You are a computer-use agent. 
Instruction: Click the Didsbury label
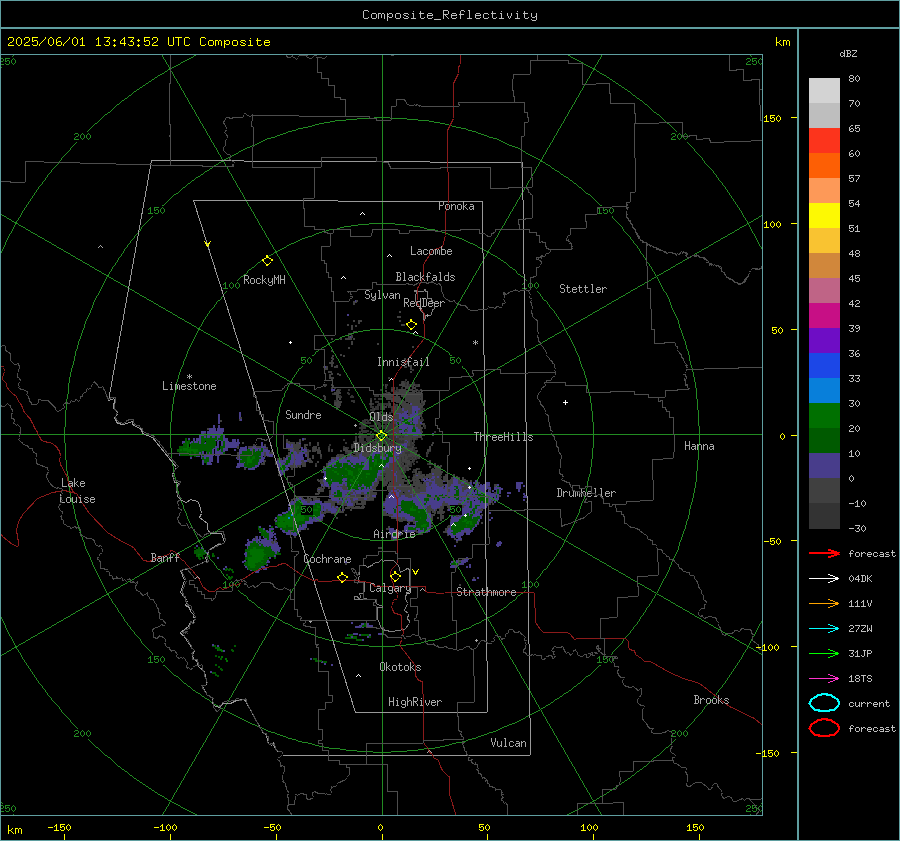pyautogui.click(x=377, y=448)
